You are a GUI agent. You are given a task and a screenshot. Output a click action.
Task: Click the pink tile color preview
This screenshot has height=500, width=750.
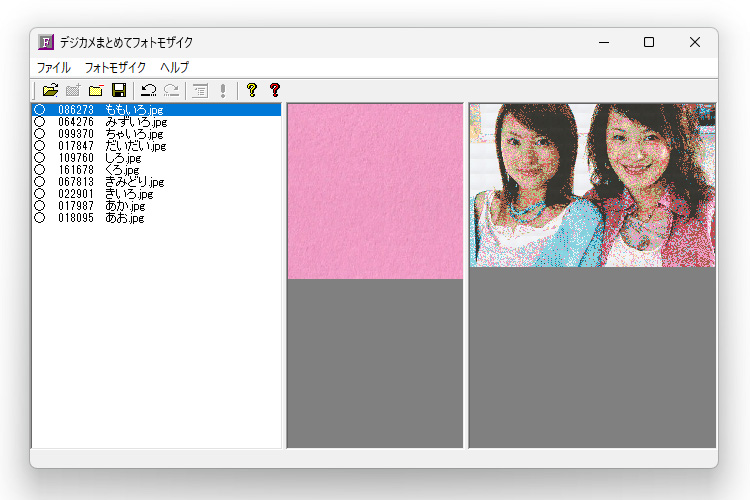[375, 191]
